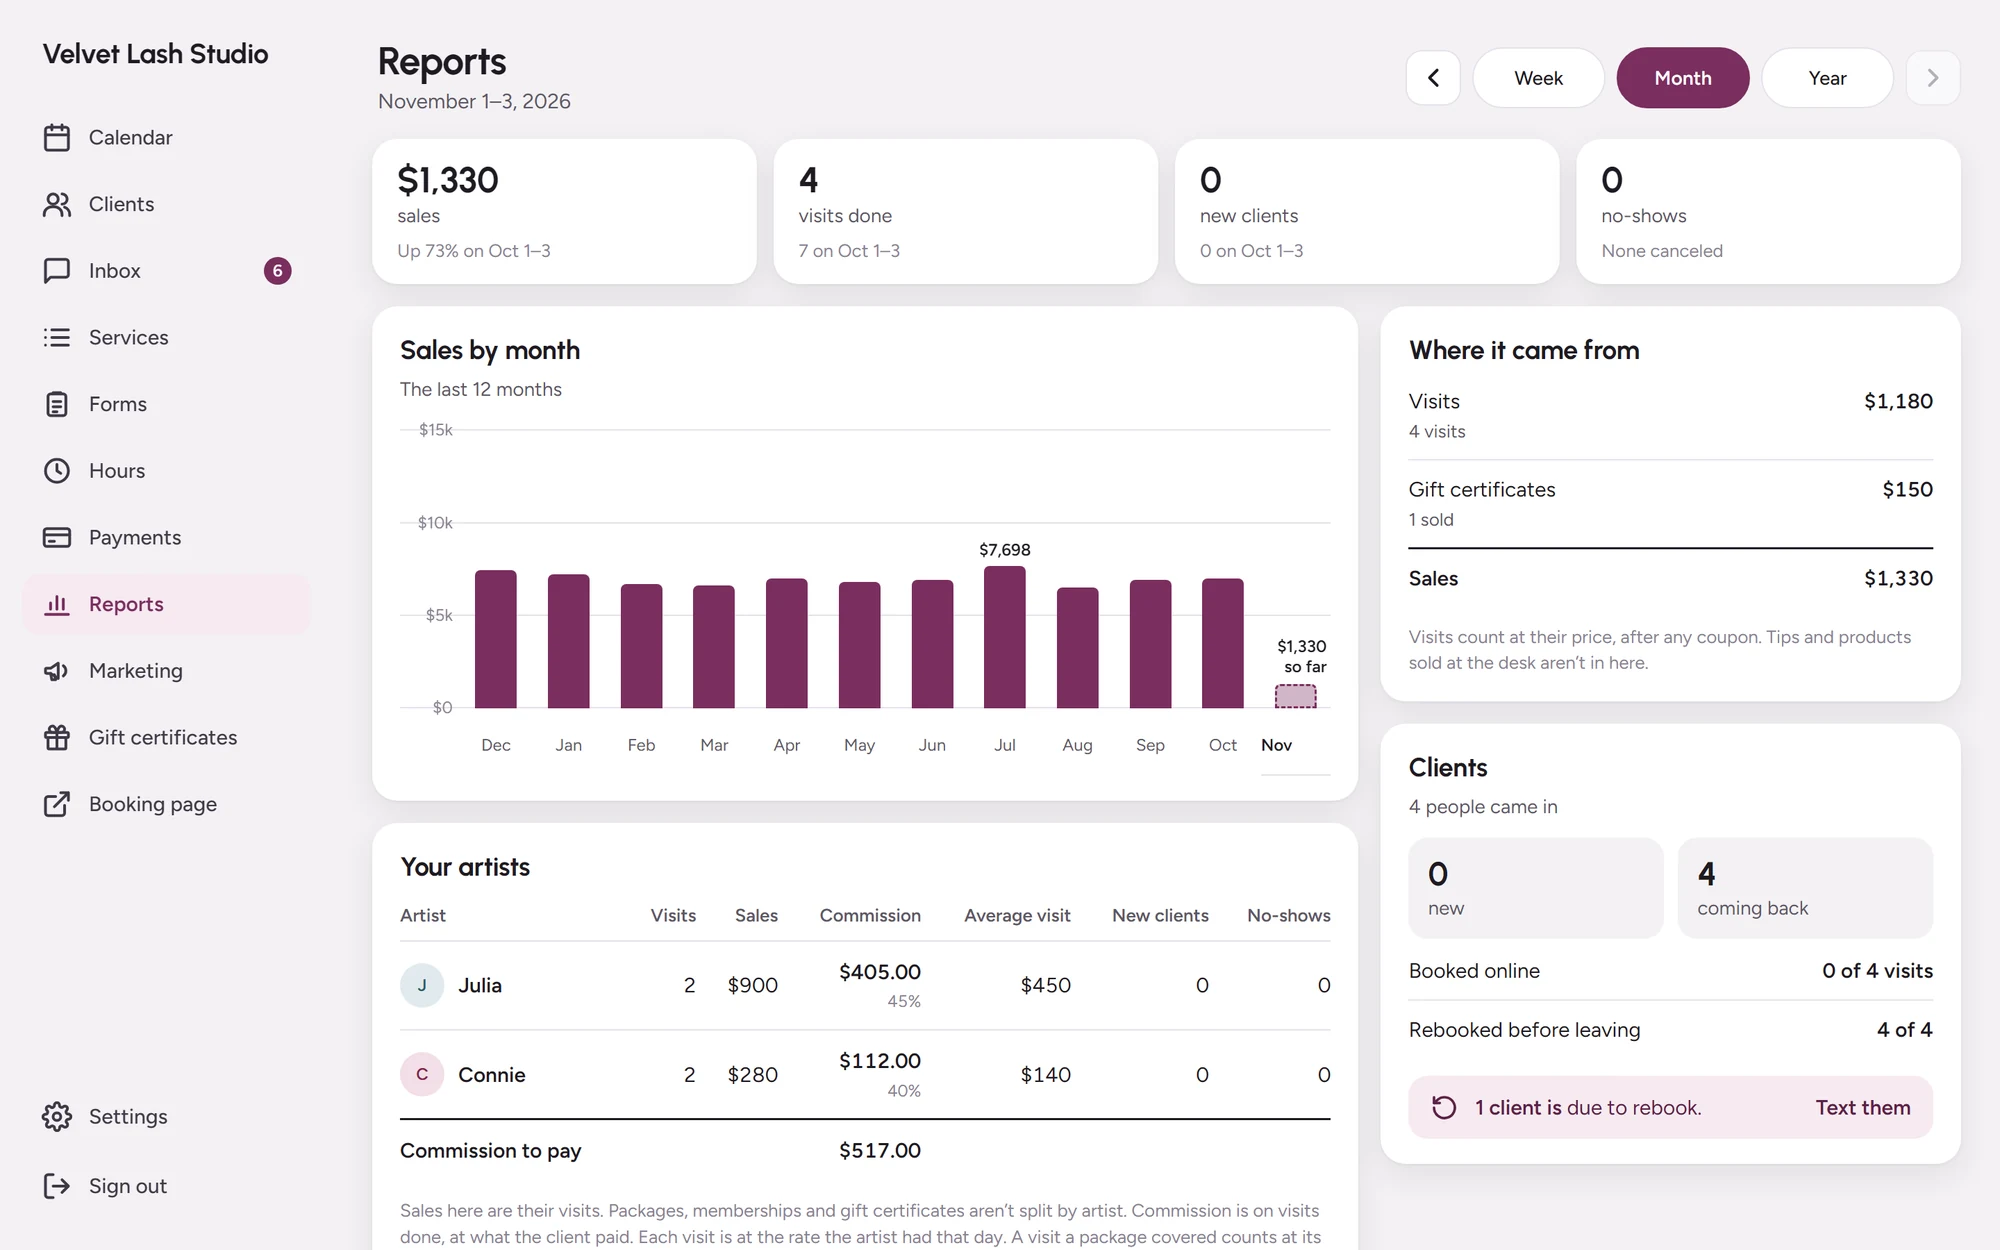Click the October sales bar
Image resolution: width=2000 pixels, height=1250 pixels.
tap(1223, 643)
